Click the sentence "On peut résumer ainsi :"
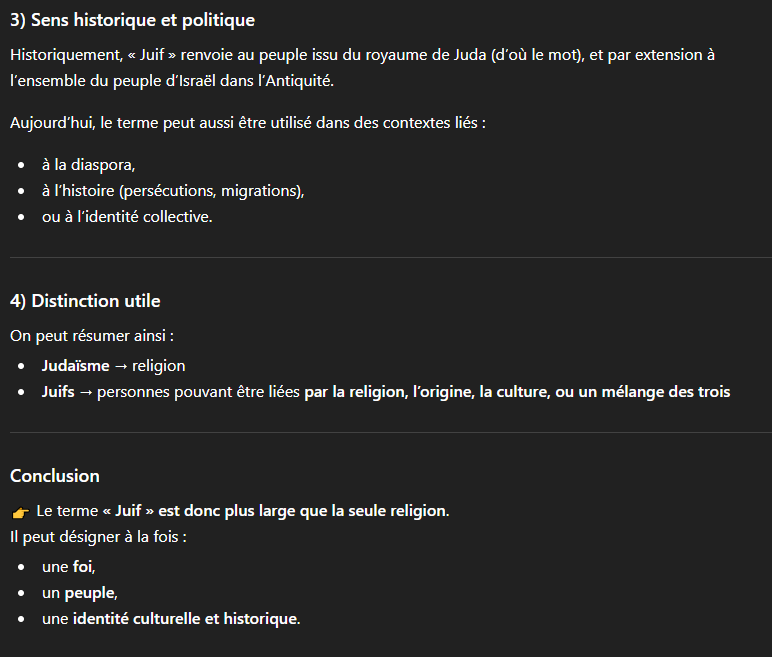 pos(92,336)
